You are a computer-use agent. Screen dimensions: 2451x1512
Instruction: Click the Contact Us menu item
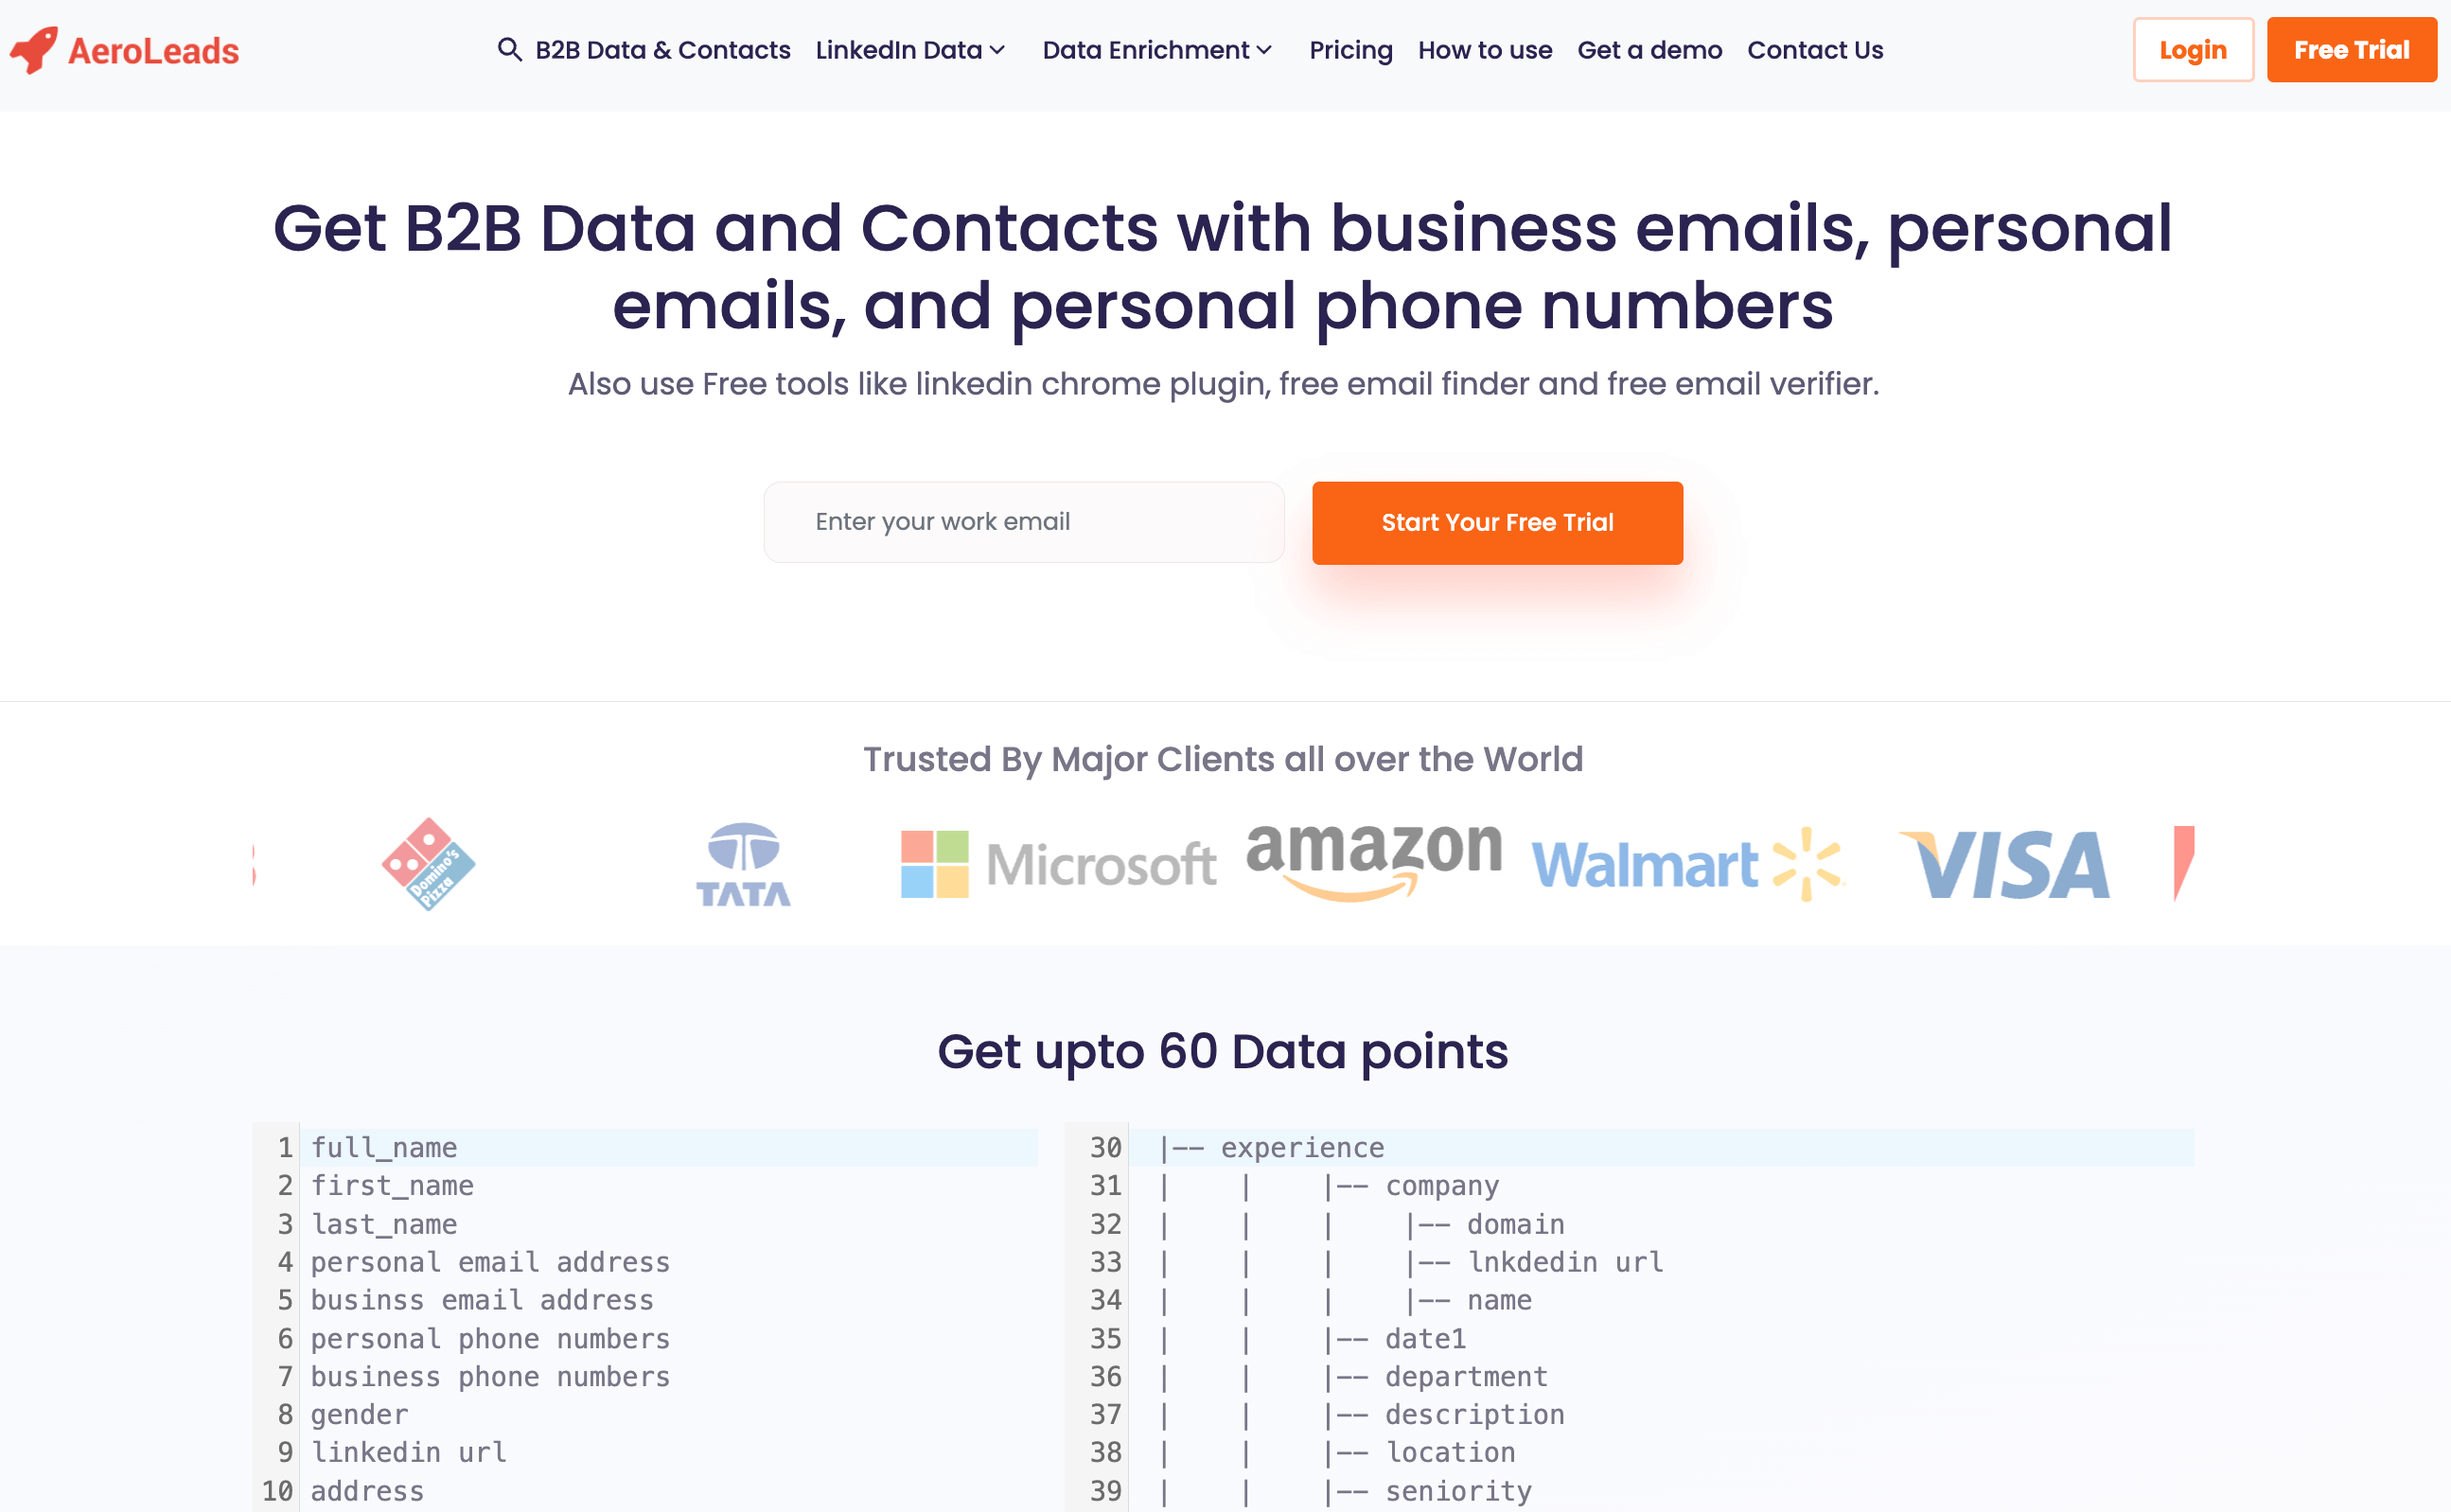tap(1814, 49)
